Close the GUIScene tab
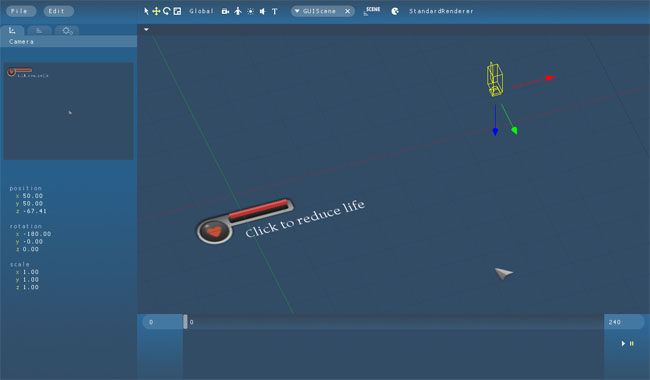 tap(347, 11)
